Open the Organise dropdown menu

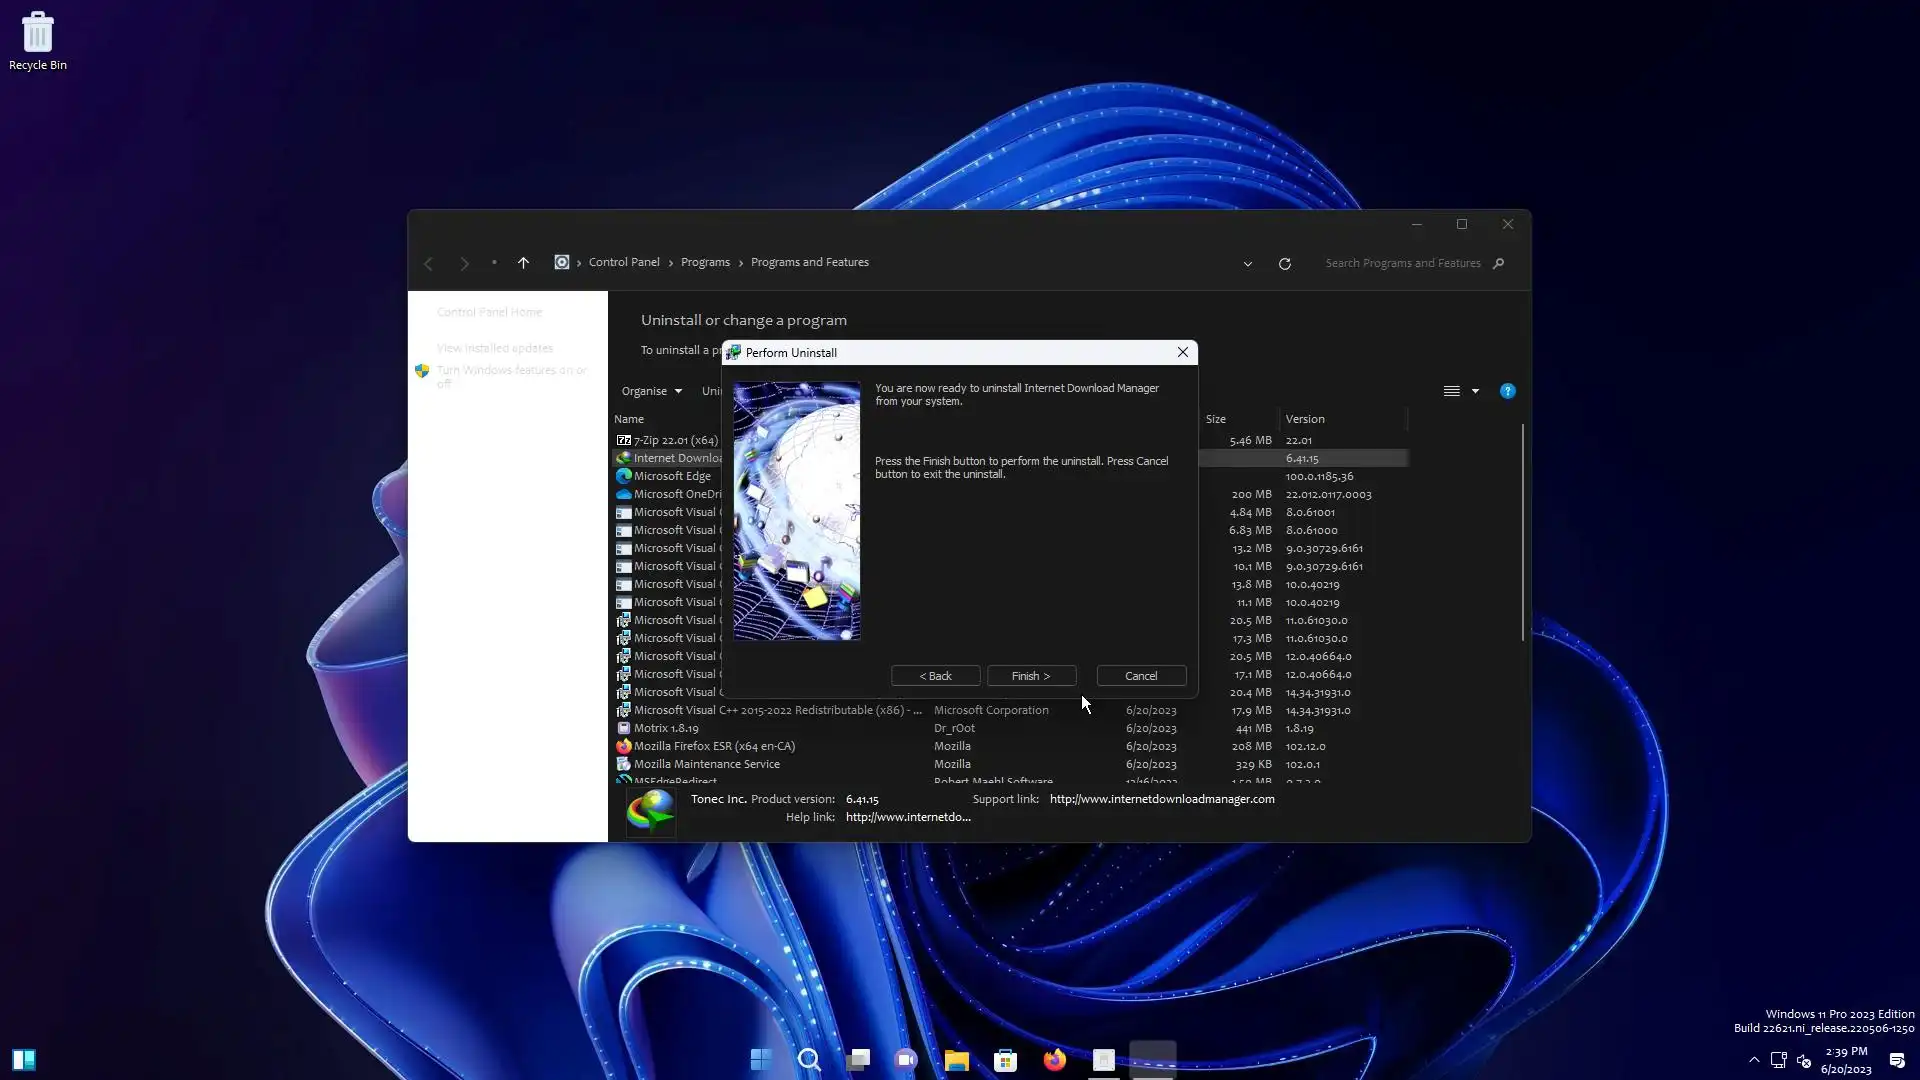pos(651,391)
